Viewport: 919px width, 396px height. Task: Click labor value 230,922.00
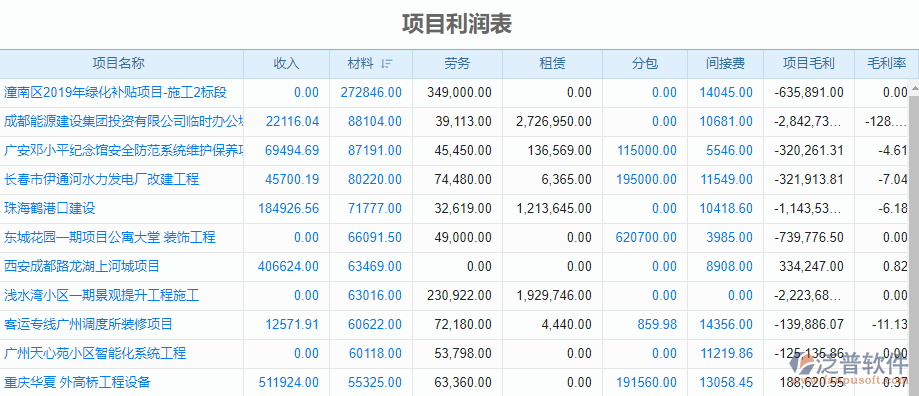[x=460, y=295]
